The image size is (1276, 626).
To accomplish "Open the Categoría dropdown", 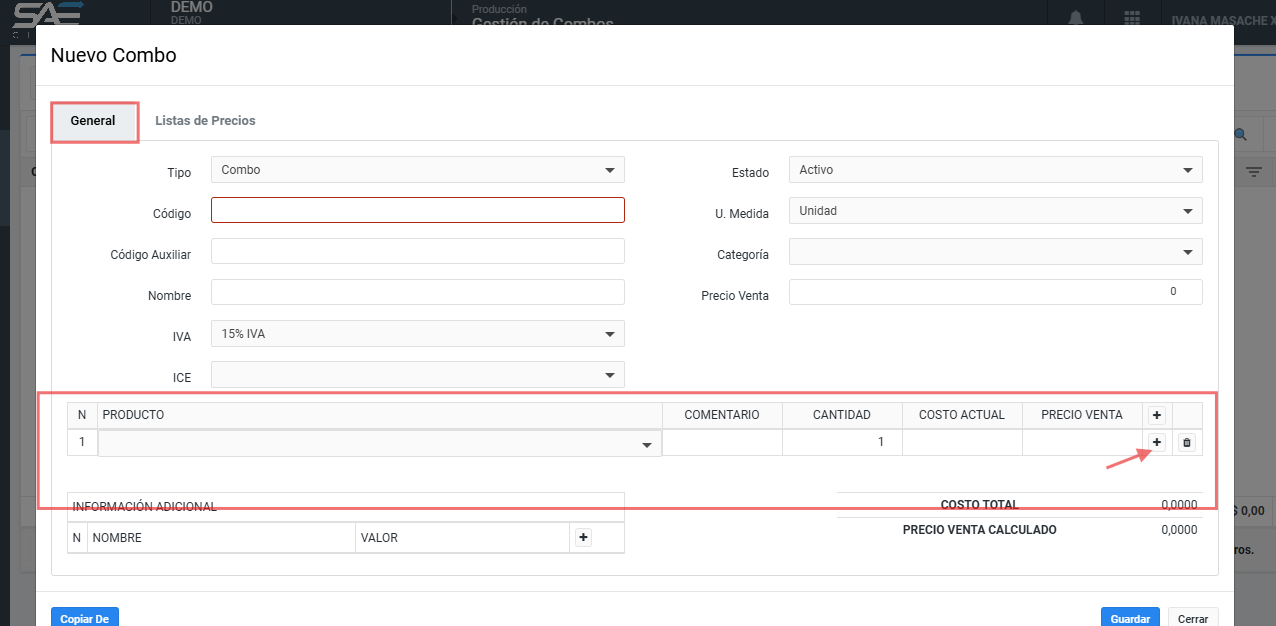I will (x=995, y=252).
